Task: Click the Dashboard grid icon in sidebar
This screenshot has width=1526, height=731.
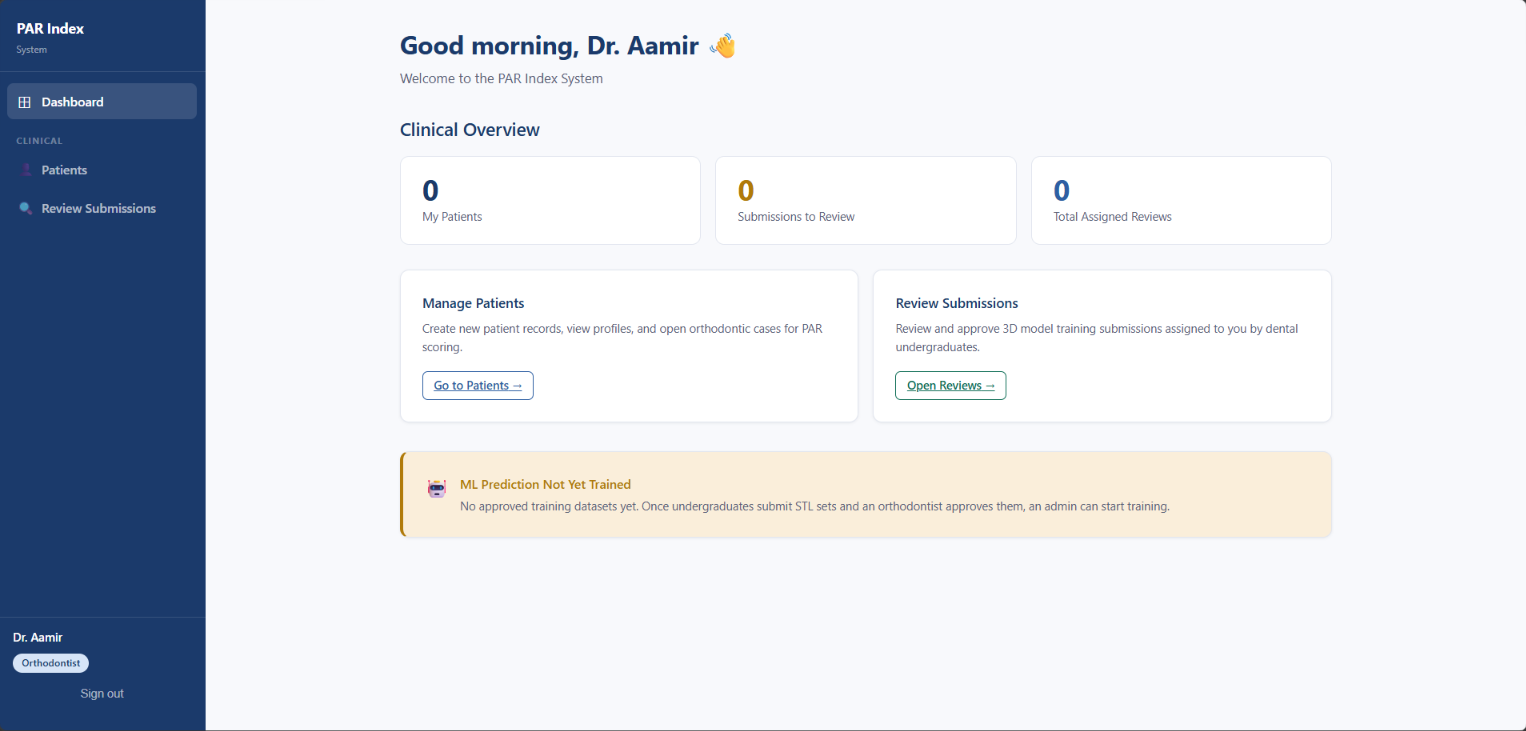Action: (x=25, y=102)
